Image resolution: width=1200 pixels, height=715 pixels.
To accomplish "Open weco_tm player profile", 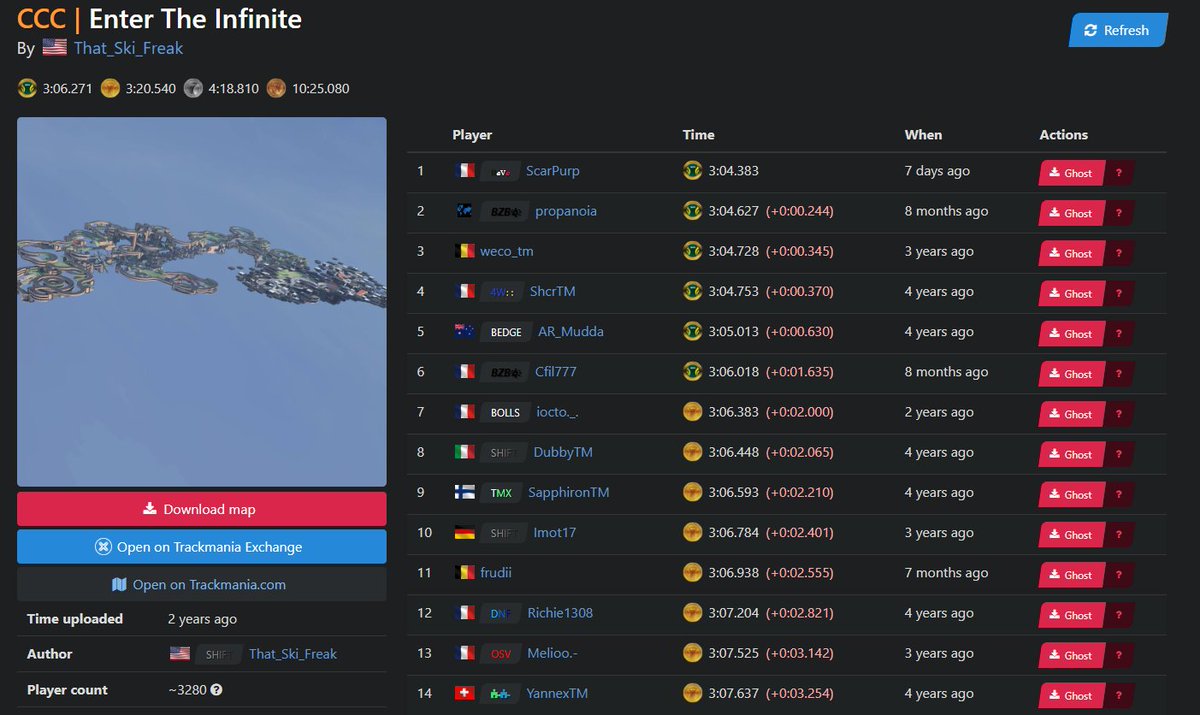I will (507, 251).
